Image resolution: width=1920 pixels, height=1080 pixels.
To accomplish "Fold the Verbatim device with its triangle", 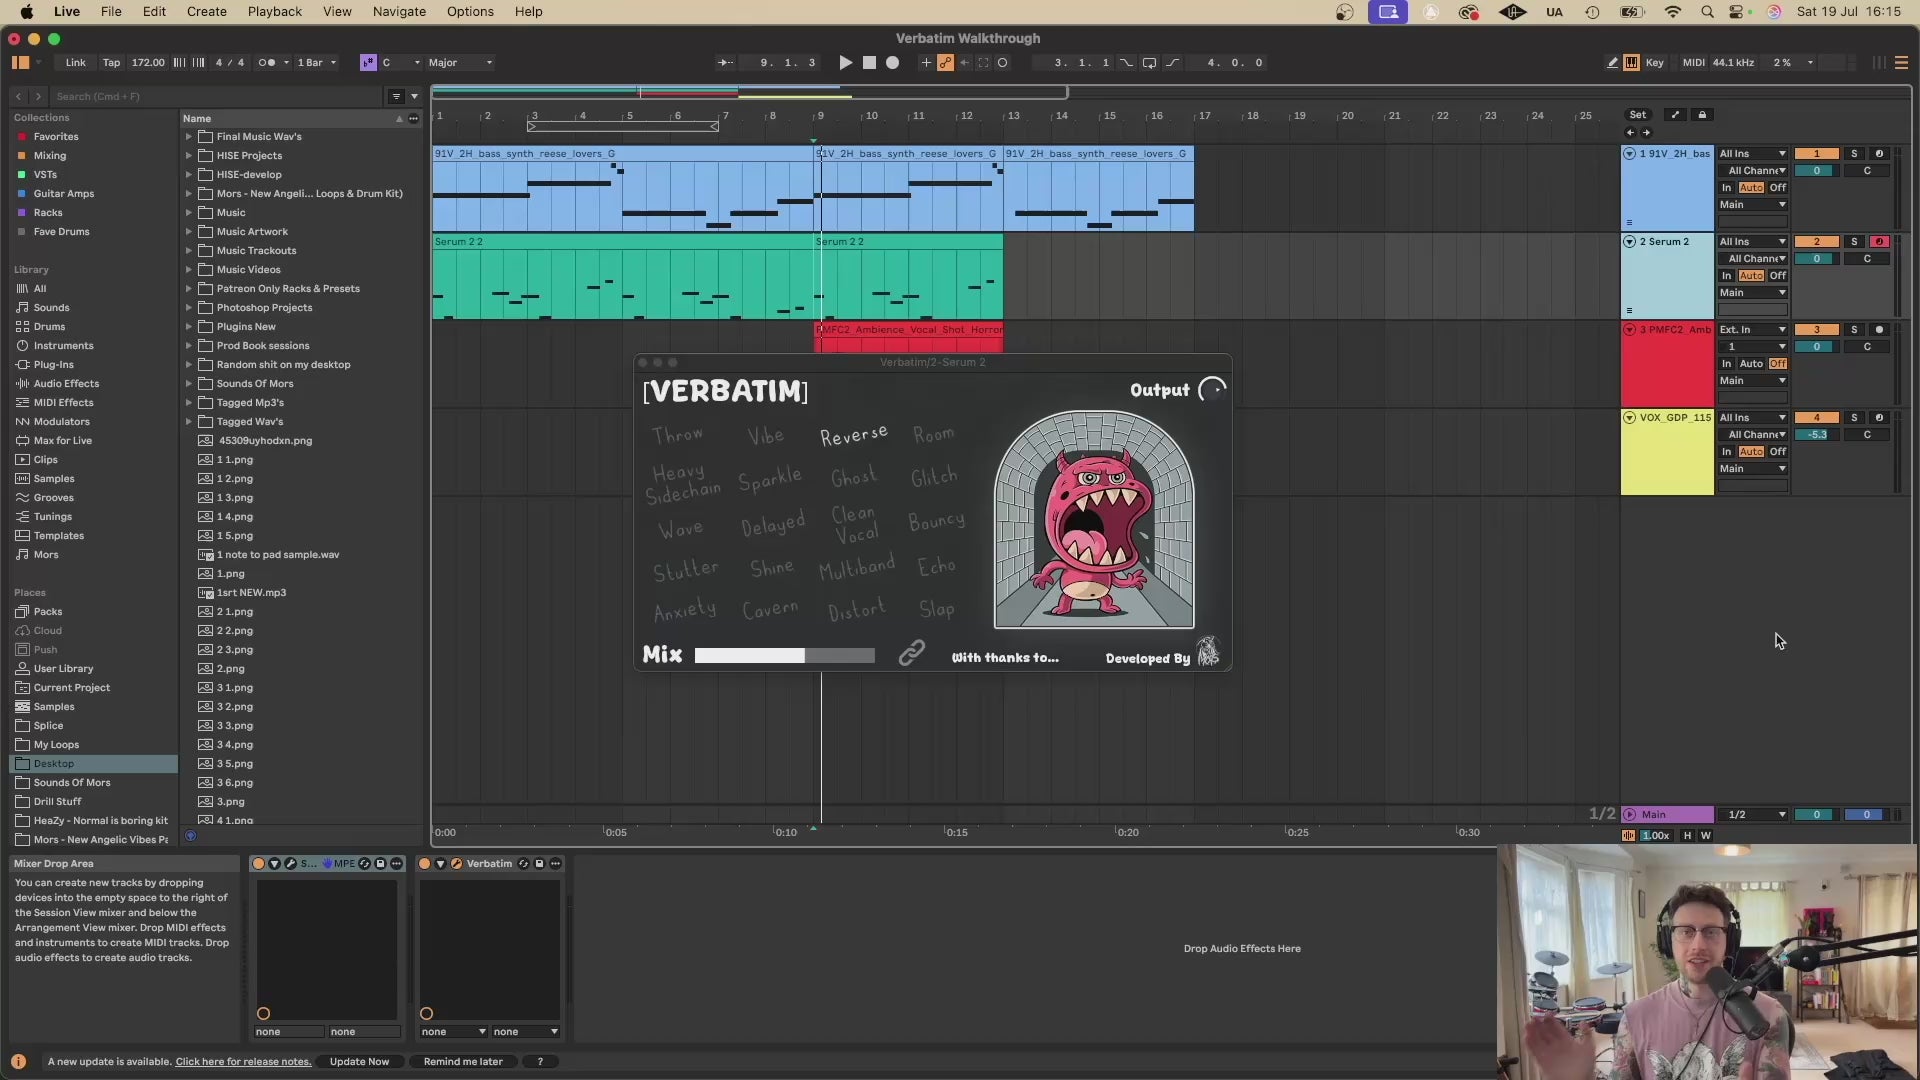I will click(440, 864).
